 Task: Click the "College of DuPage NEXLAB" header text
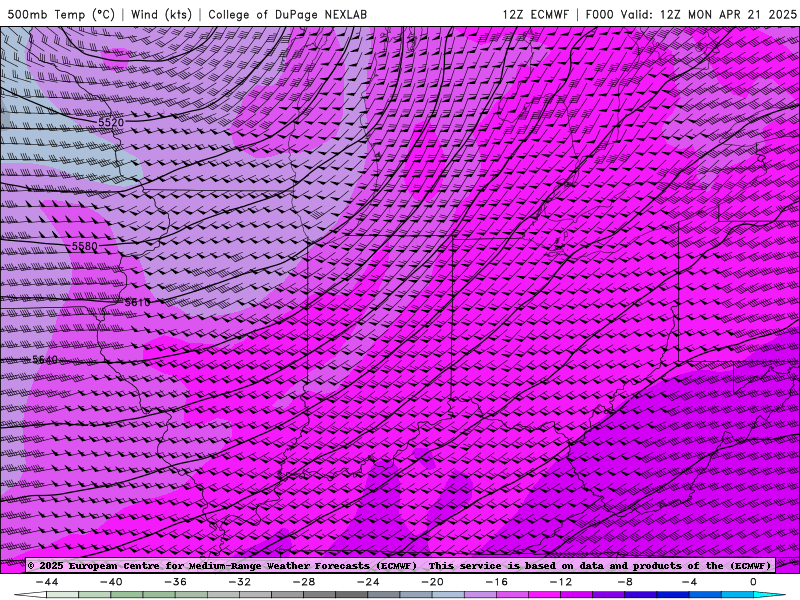click(287, 14)
